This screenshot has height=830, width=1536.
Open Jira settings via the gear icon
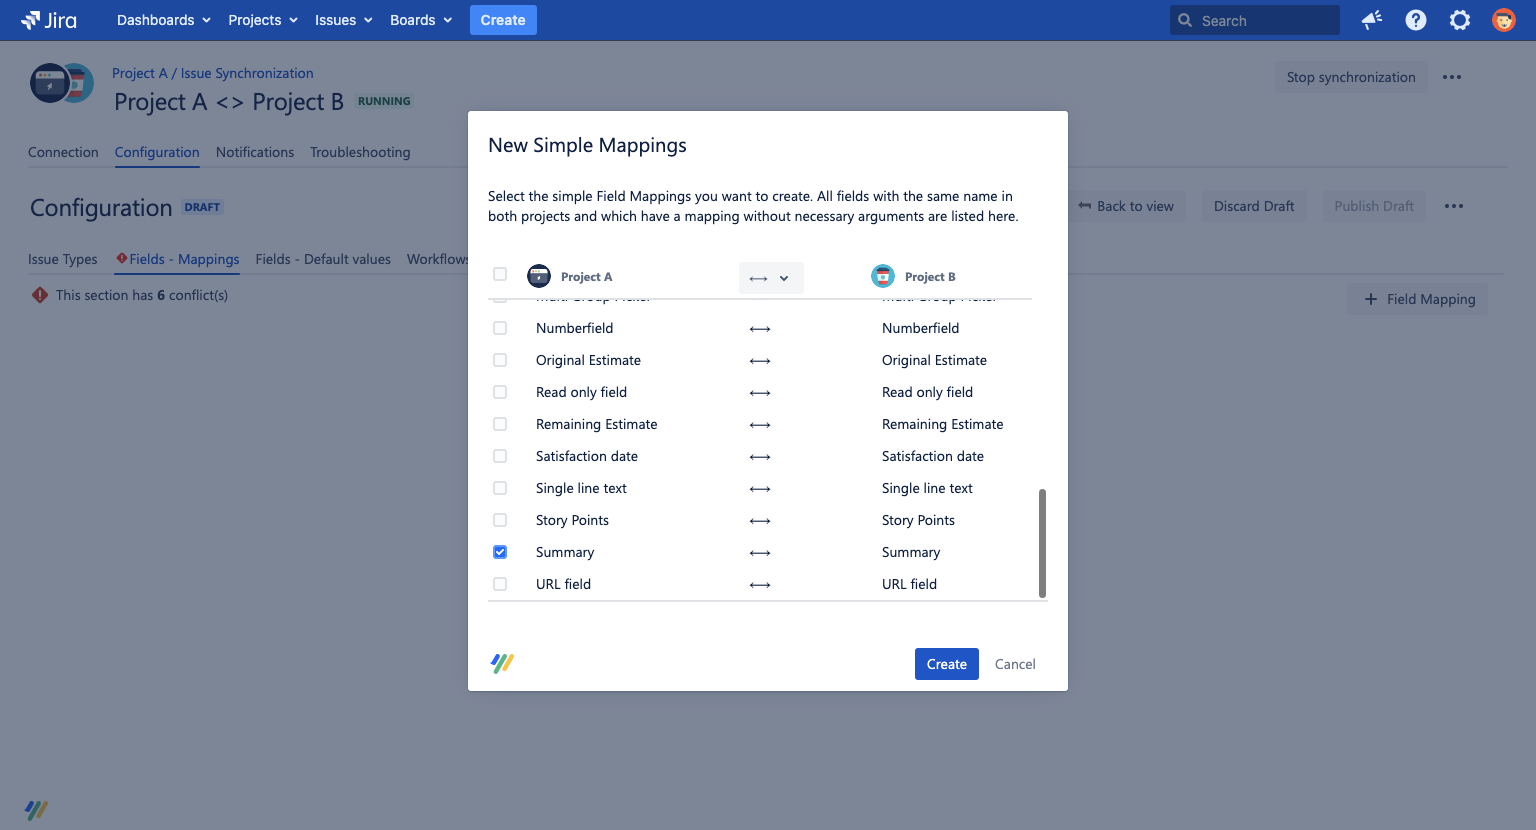[1460, 20]
